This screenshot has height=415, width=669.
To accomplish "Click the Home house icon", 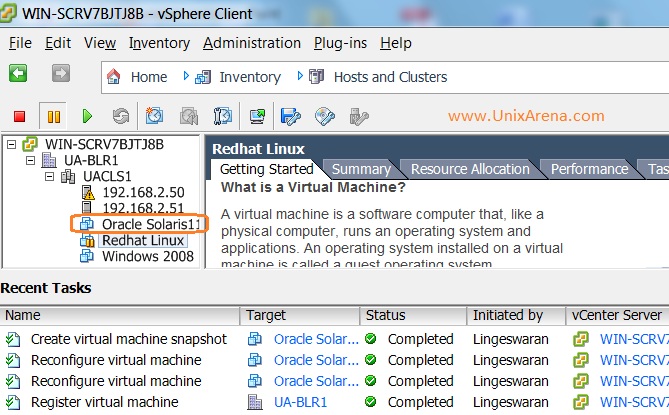I will [113, 77].
